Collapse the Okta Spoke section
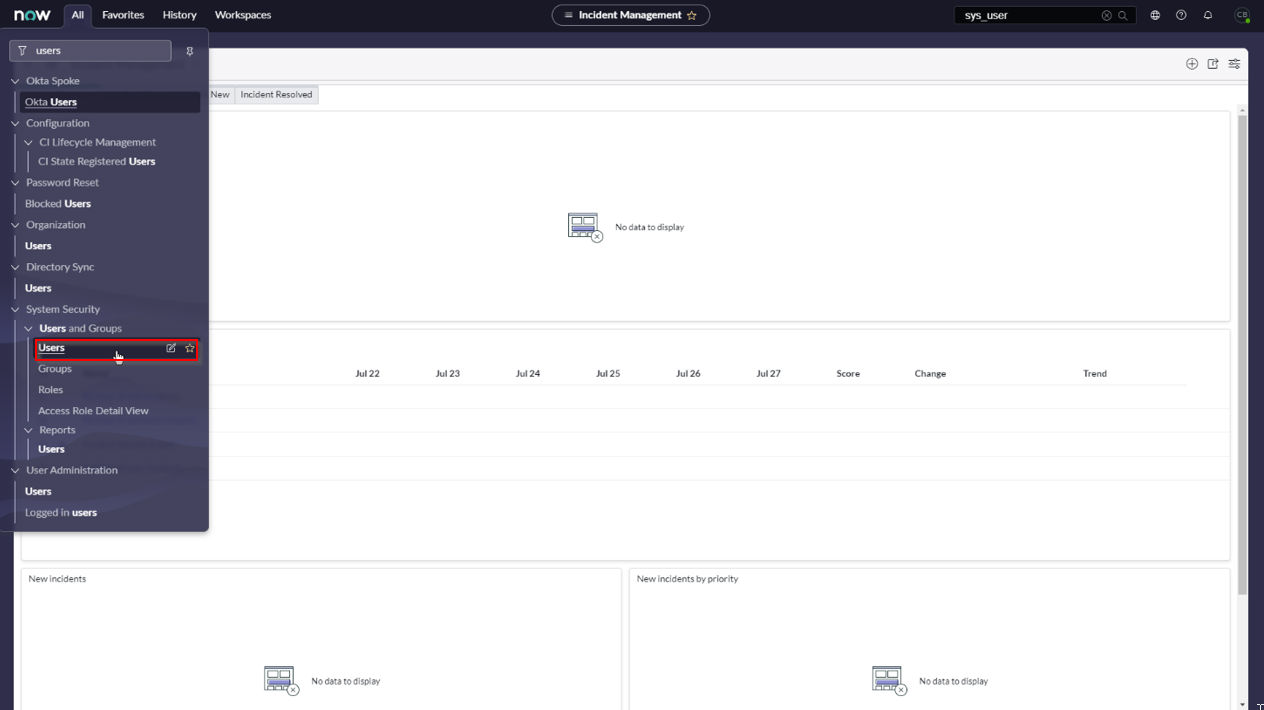 point(16,81)
